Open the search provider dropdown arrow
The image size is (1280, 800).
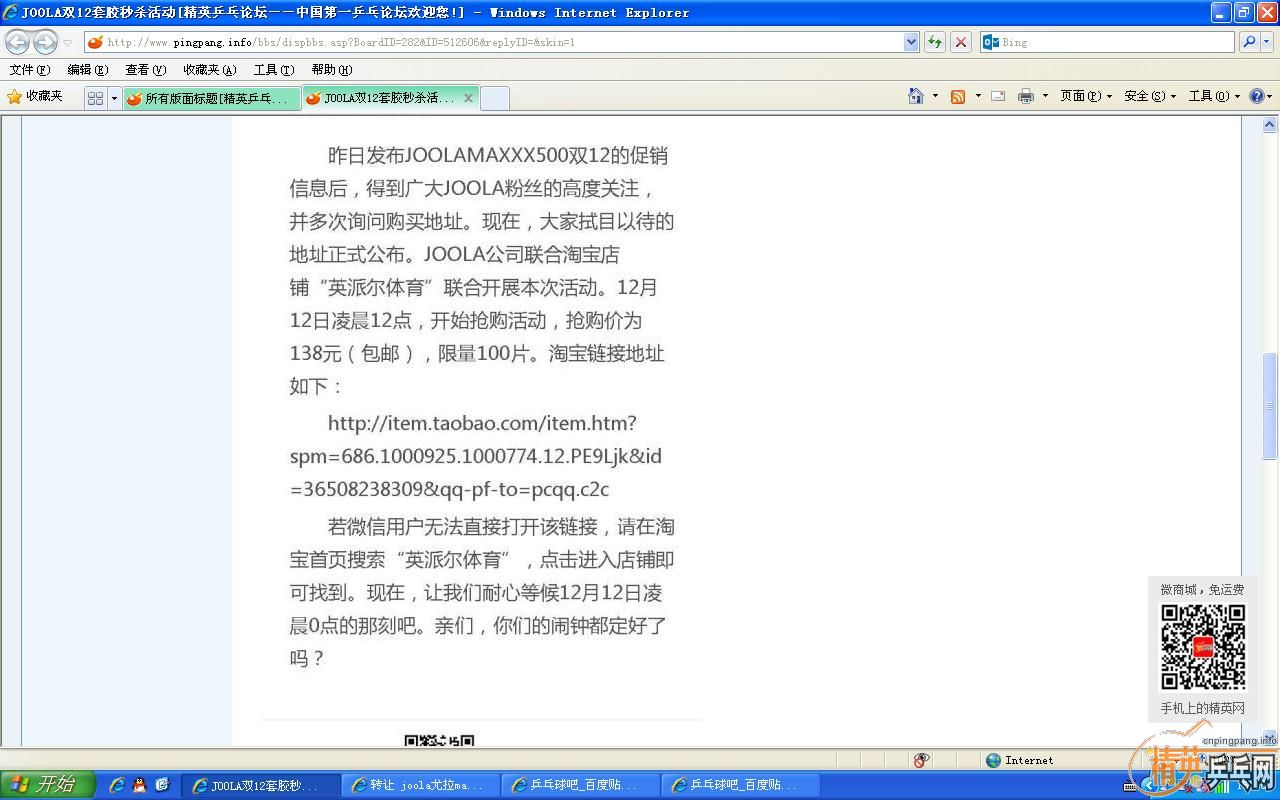tap(1267, 42)
